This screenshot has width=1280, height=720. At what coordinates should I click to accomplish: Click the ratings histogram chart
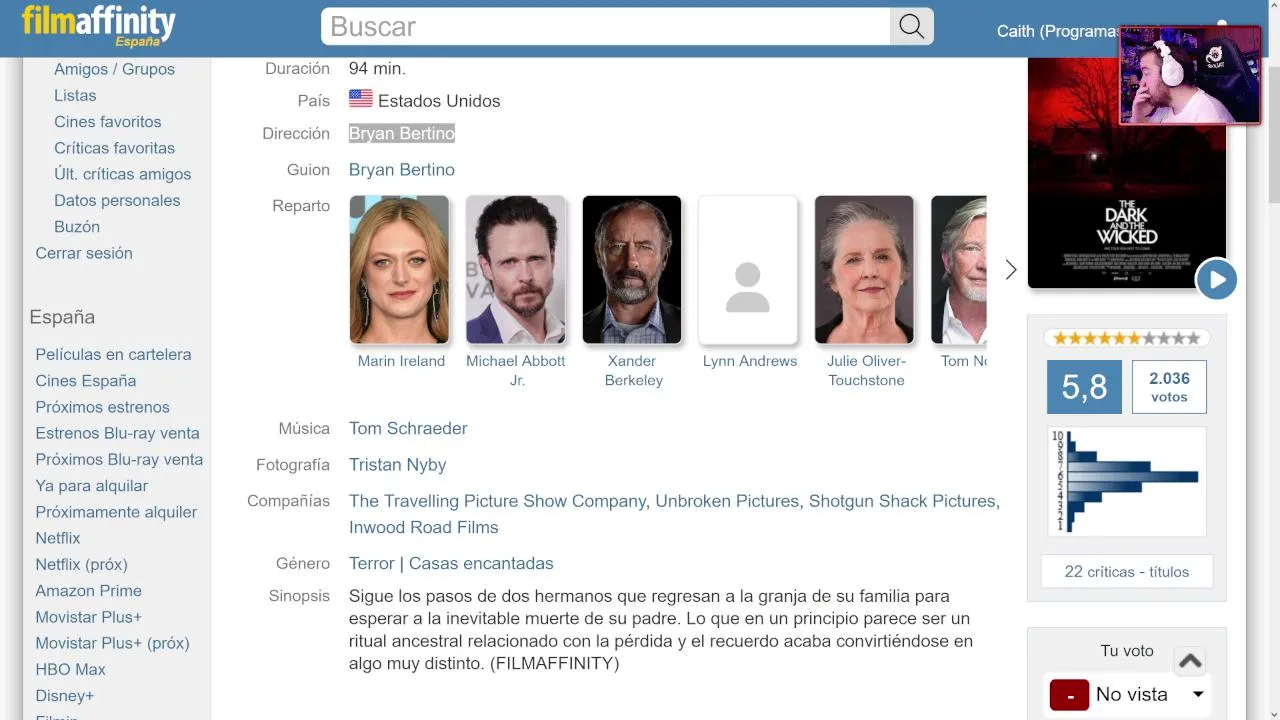tap(1127, 481)
